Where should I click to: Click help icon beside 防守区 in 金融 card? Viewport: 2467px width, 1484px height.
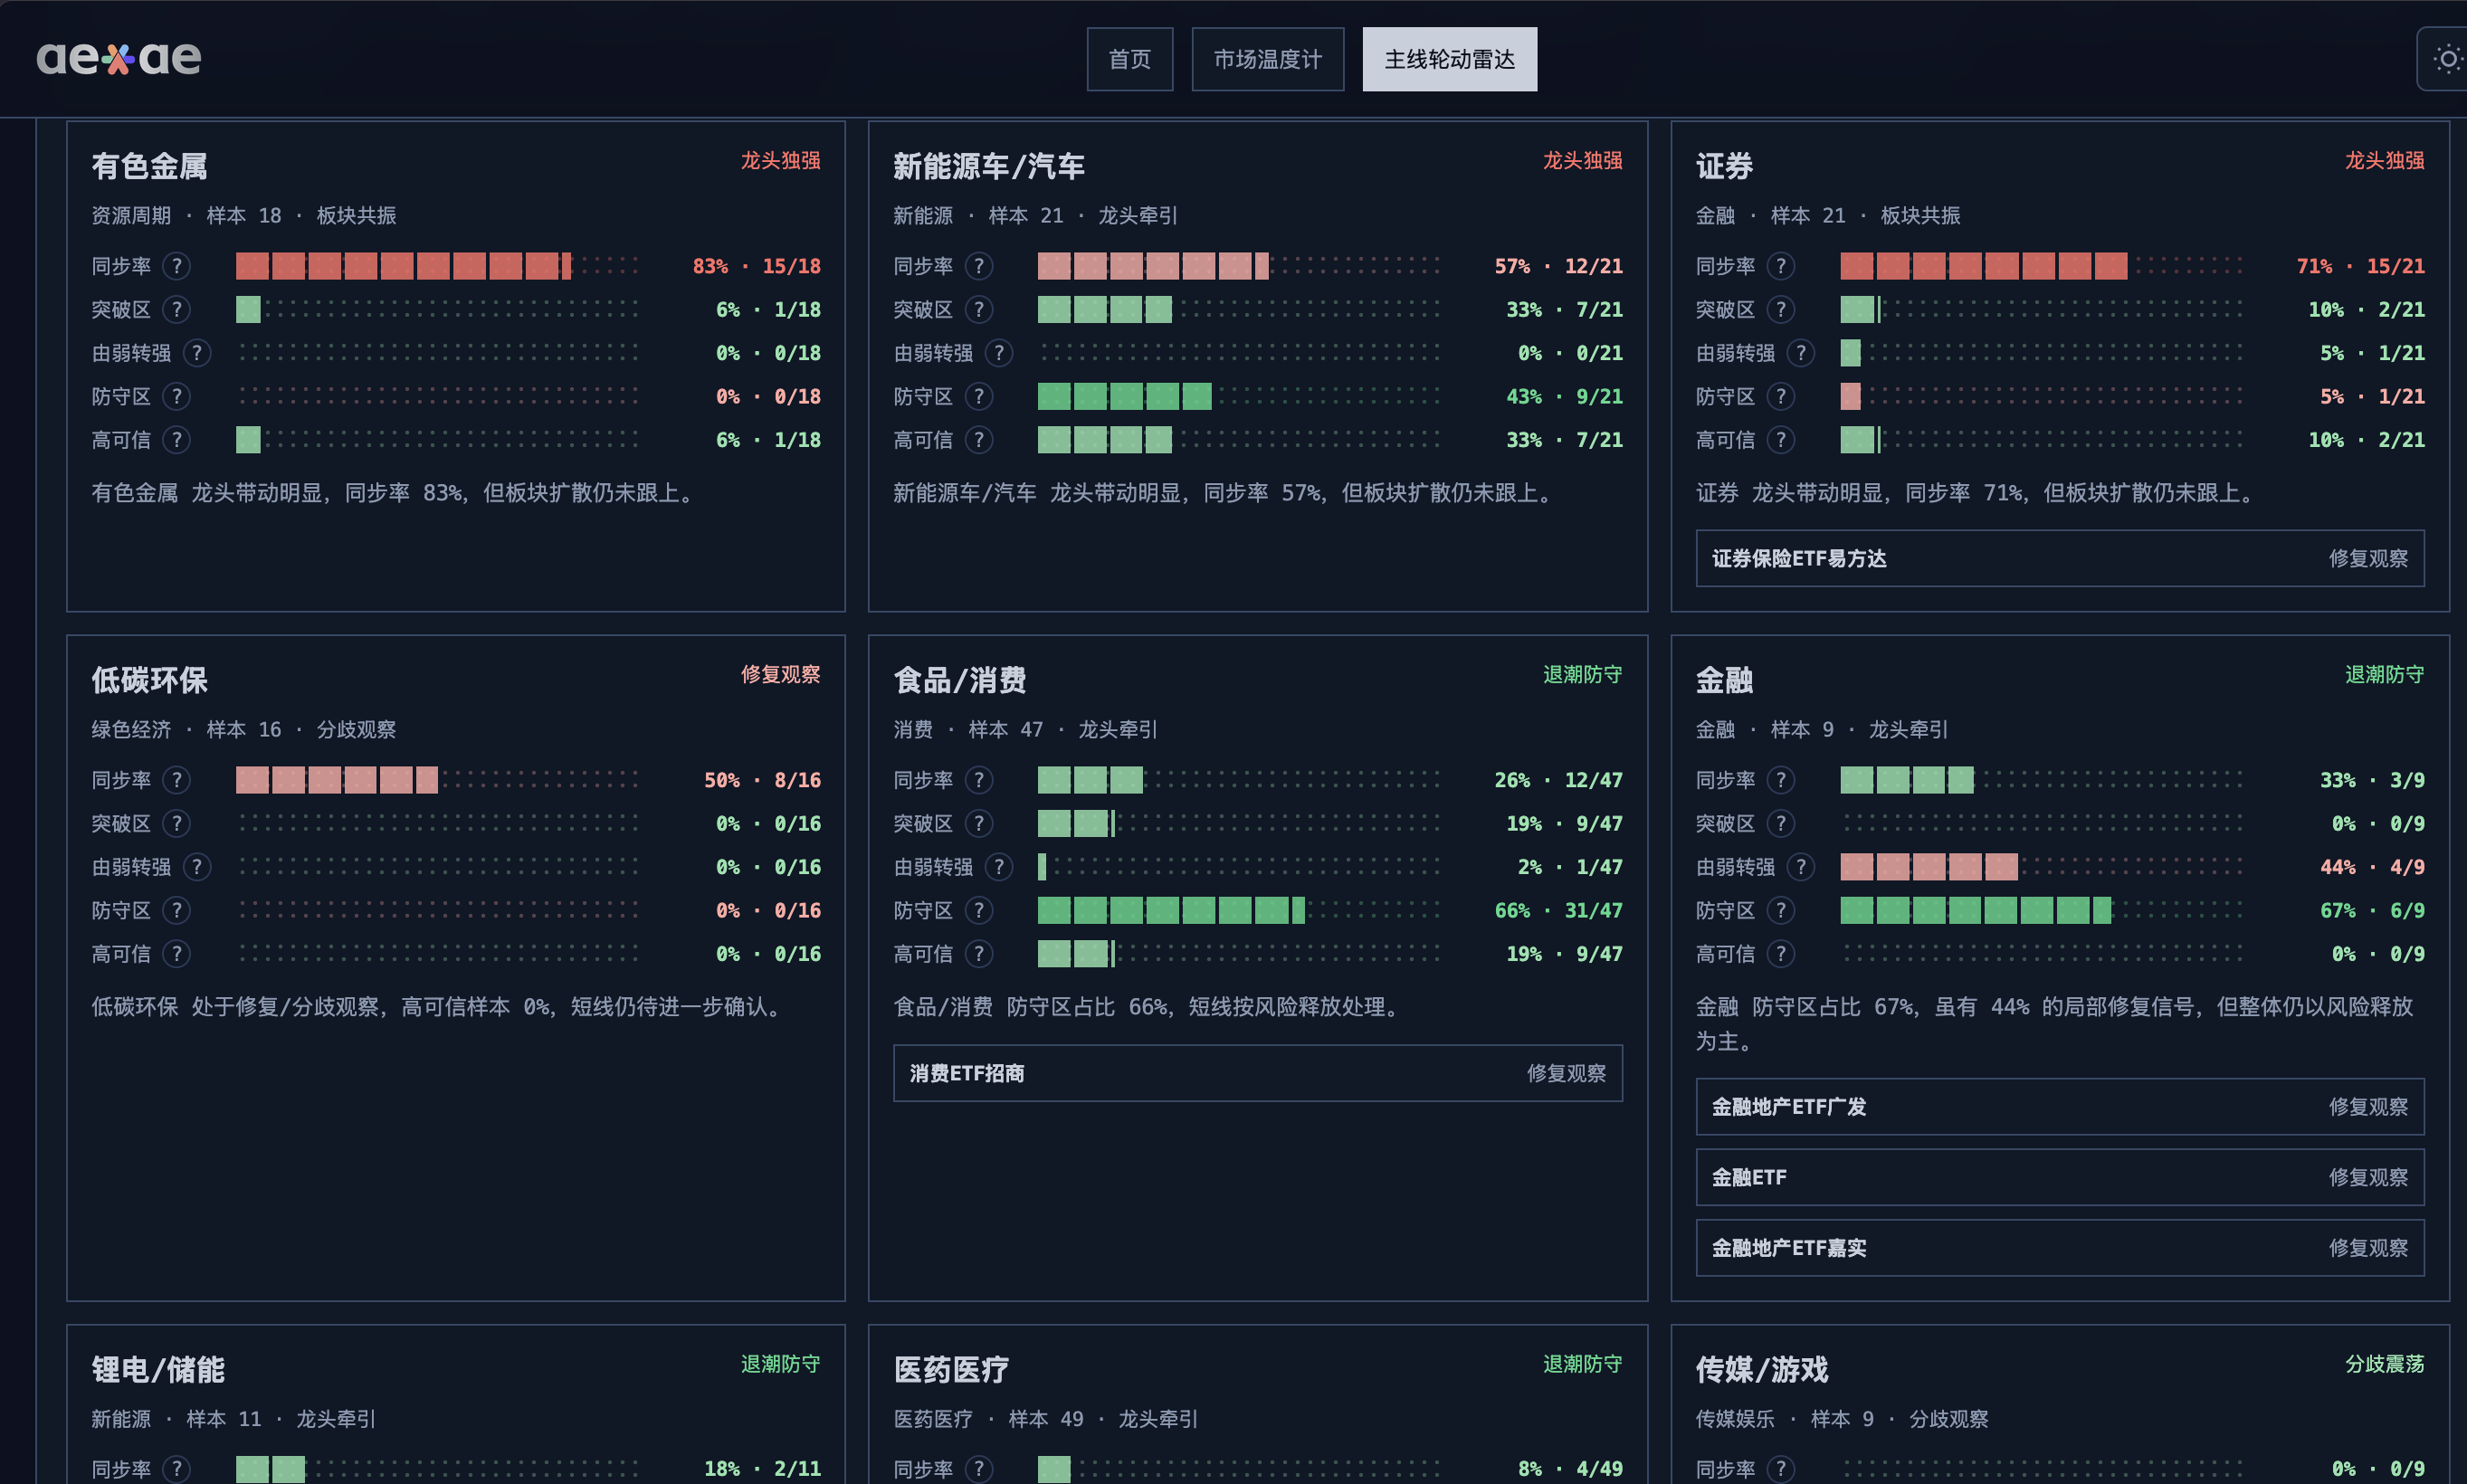(1781, 910)
